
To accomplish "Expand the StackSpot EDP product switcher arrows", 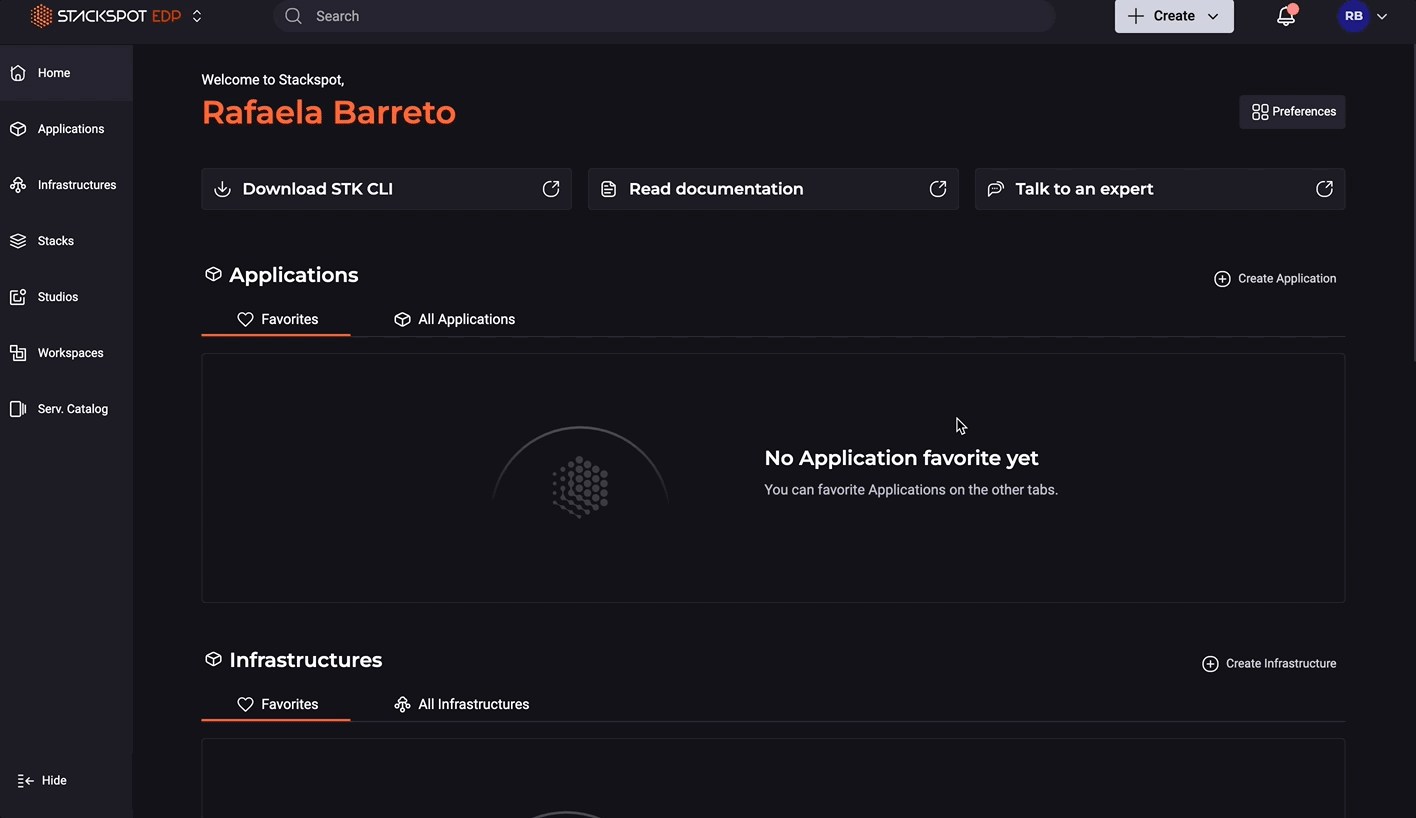I will (197, 16).
